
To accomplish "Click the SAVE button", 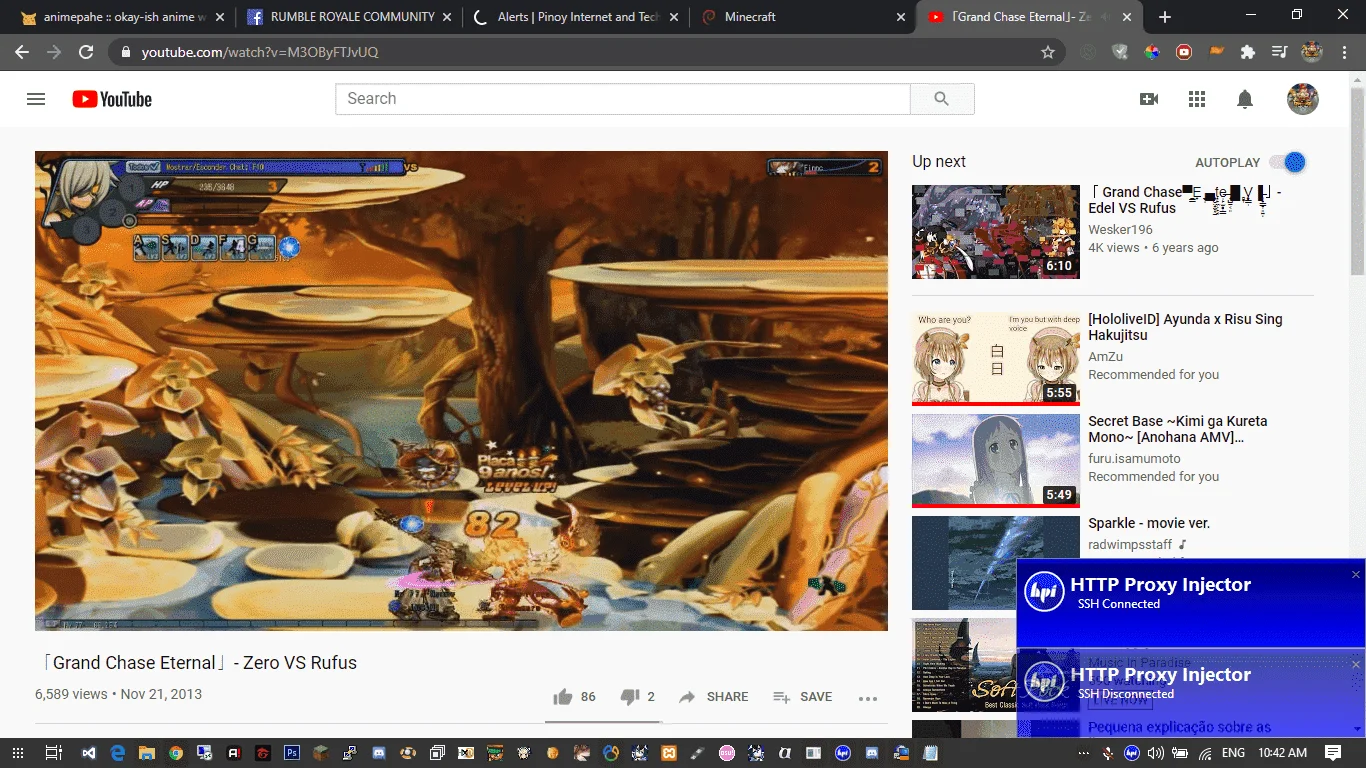I will coord(803,697).
